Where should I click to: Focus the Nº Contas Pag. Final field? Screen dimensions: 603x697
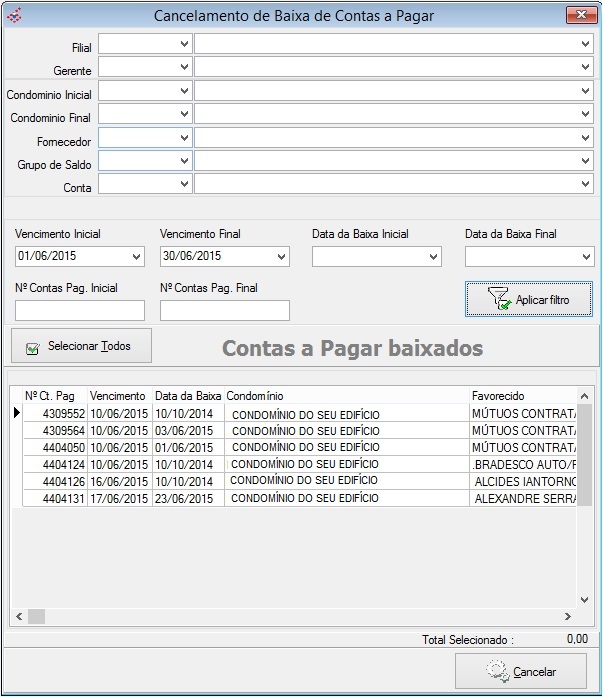point(224,311)
